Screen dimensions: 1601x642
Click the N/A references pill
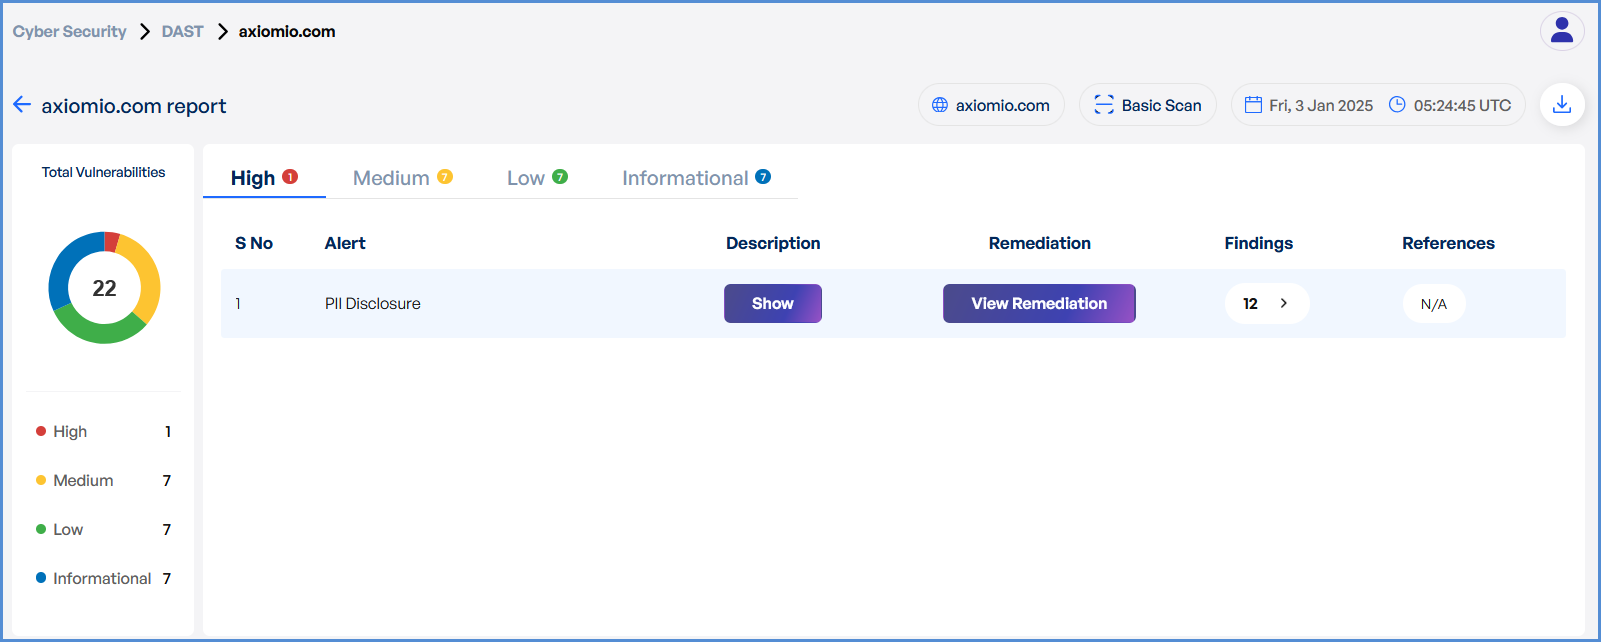click(x=1433, y=304)
